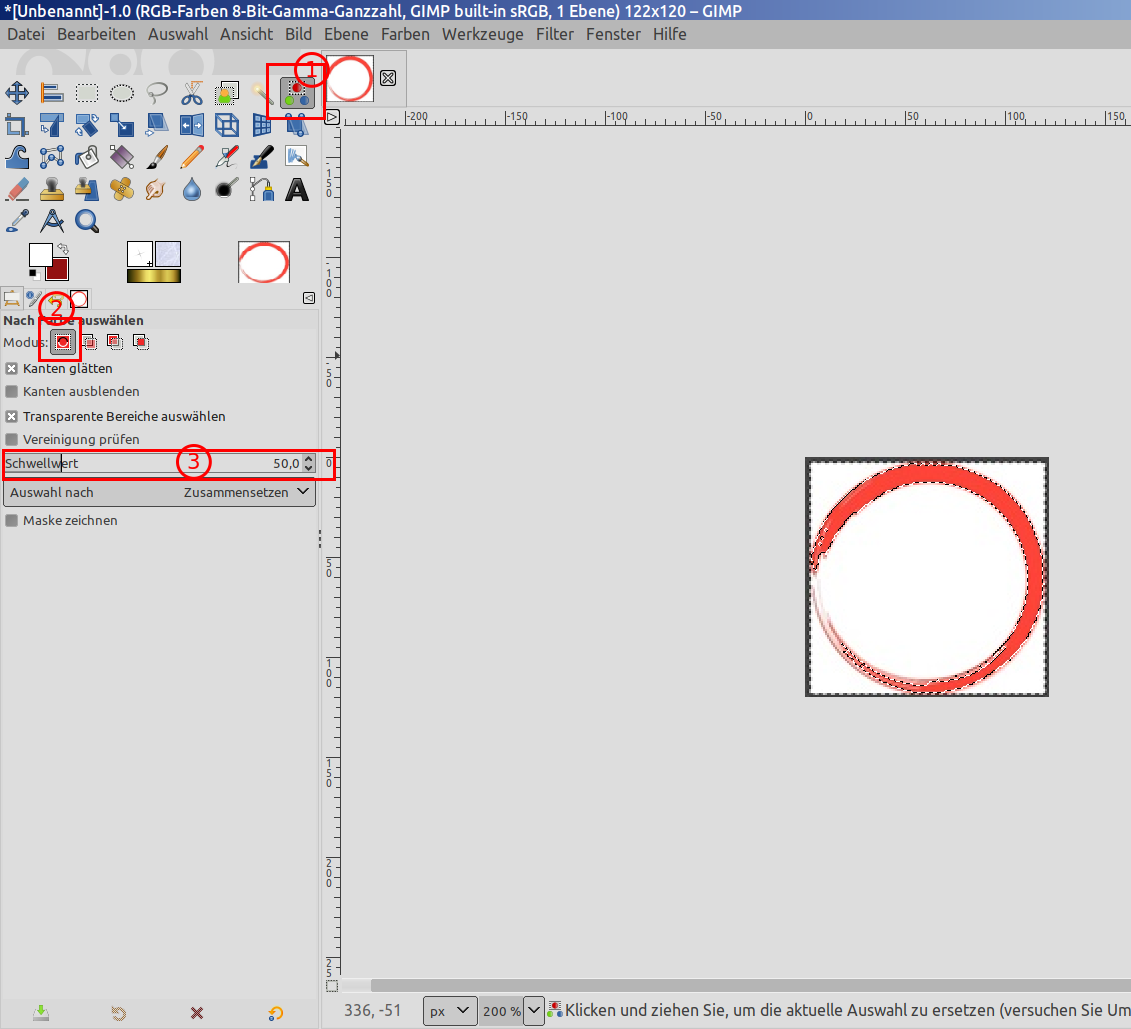Activate the Free Select lasso tool

point(157,94)
